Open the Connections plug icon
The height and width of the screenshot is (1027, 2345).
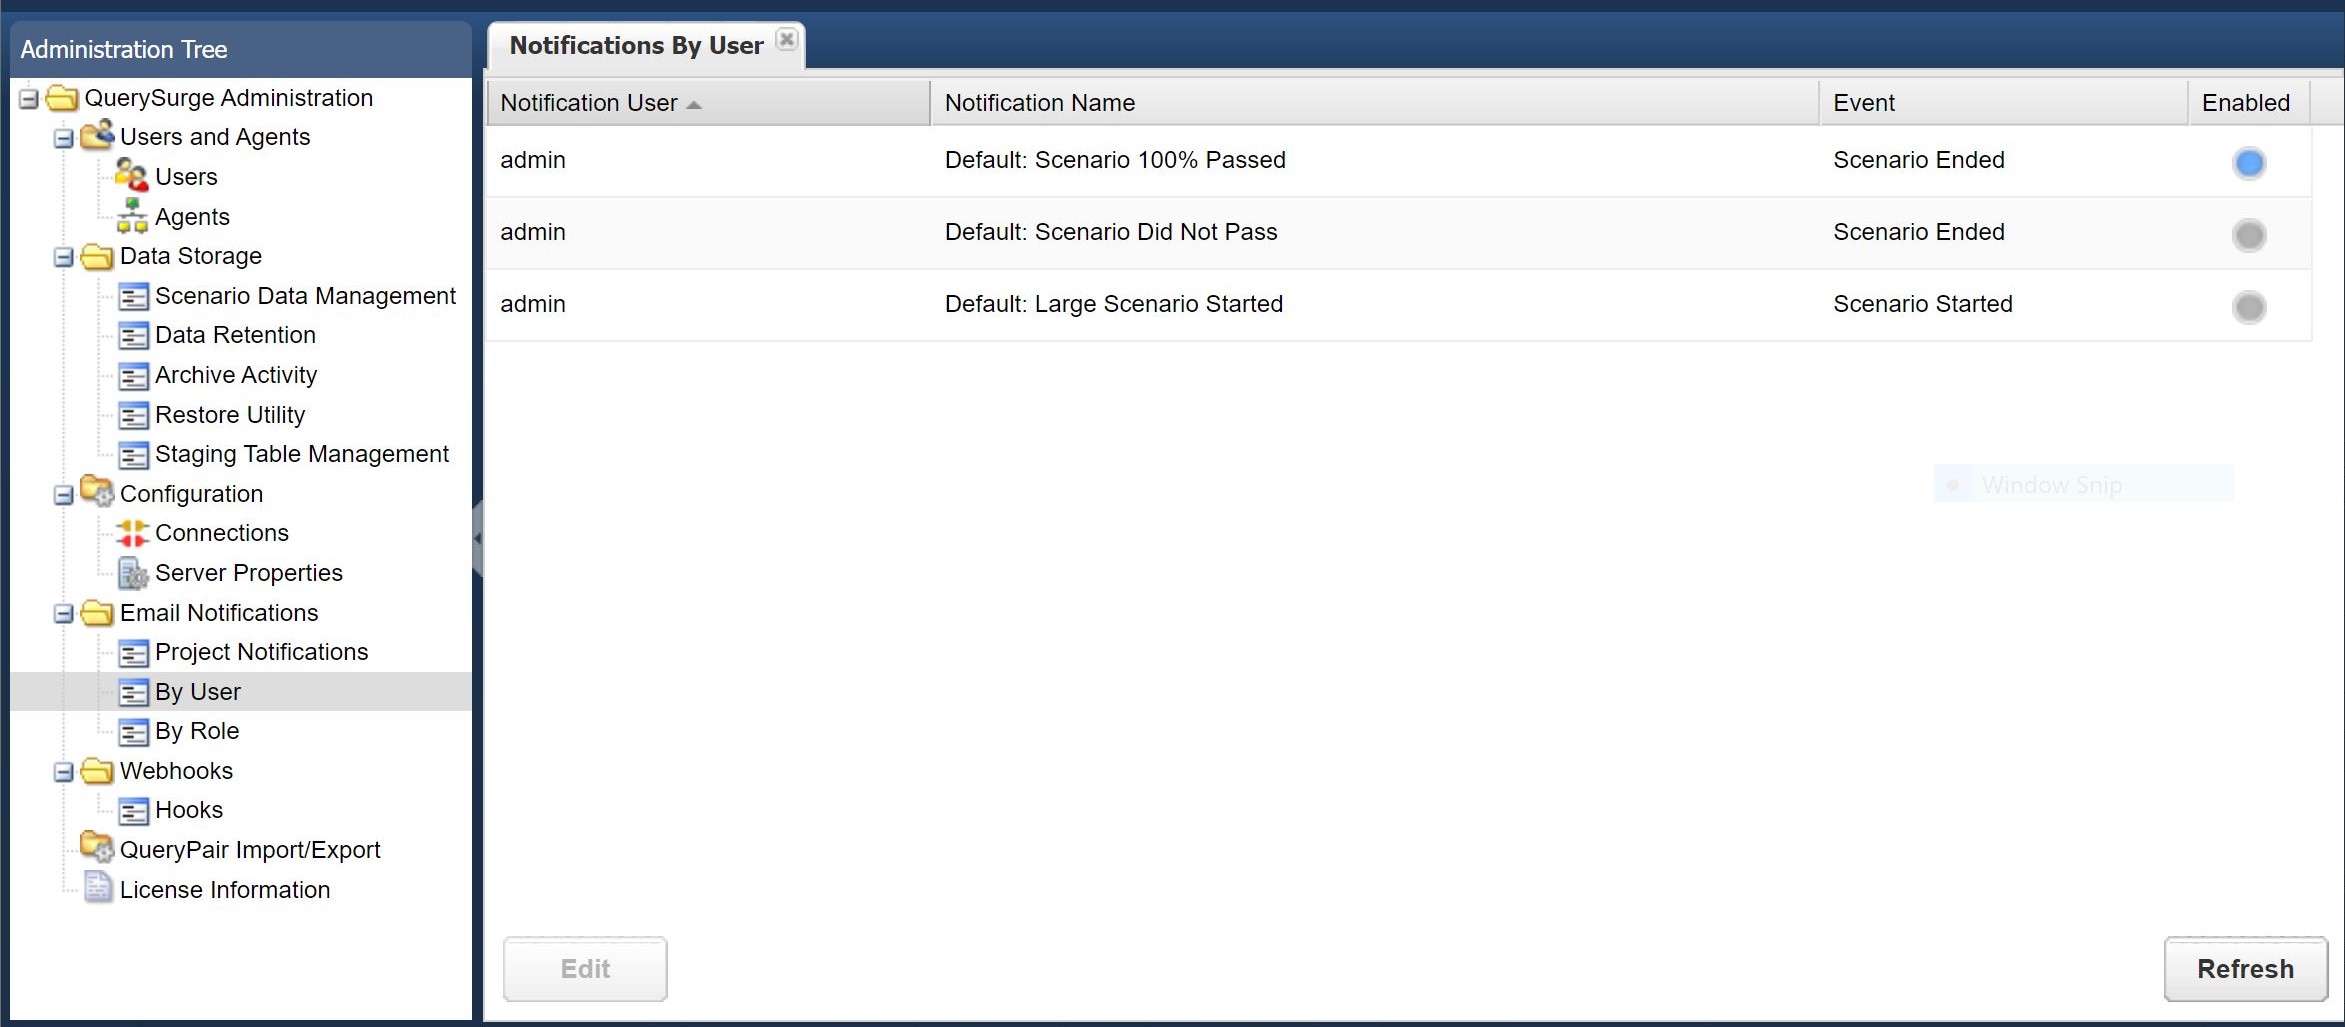[132, 533]
